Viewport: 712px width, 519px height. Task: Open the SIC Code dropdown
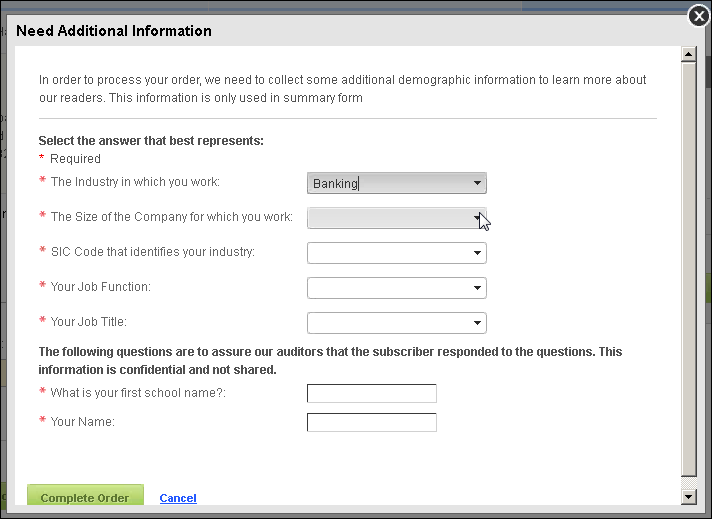pyautogui.click(x=396, y=253)
